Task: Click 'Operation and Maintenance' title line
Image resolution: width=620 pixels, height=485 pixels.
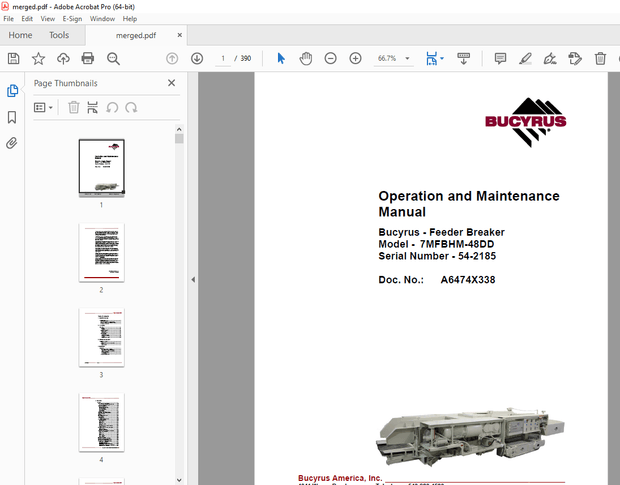Action: pos(469,196)
